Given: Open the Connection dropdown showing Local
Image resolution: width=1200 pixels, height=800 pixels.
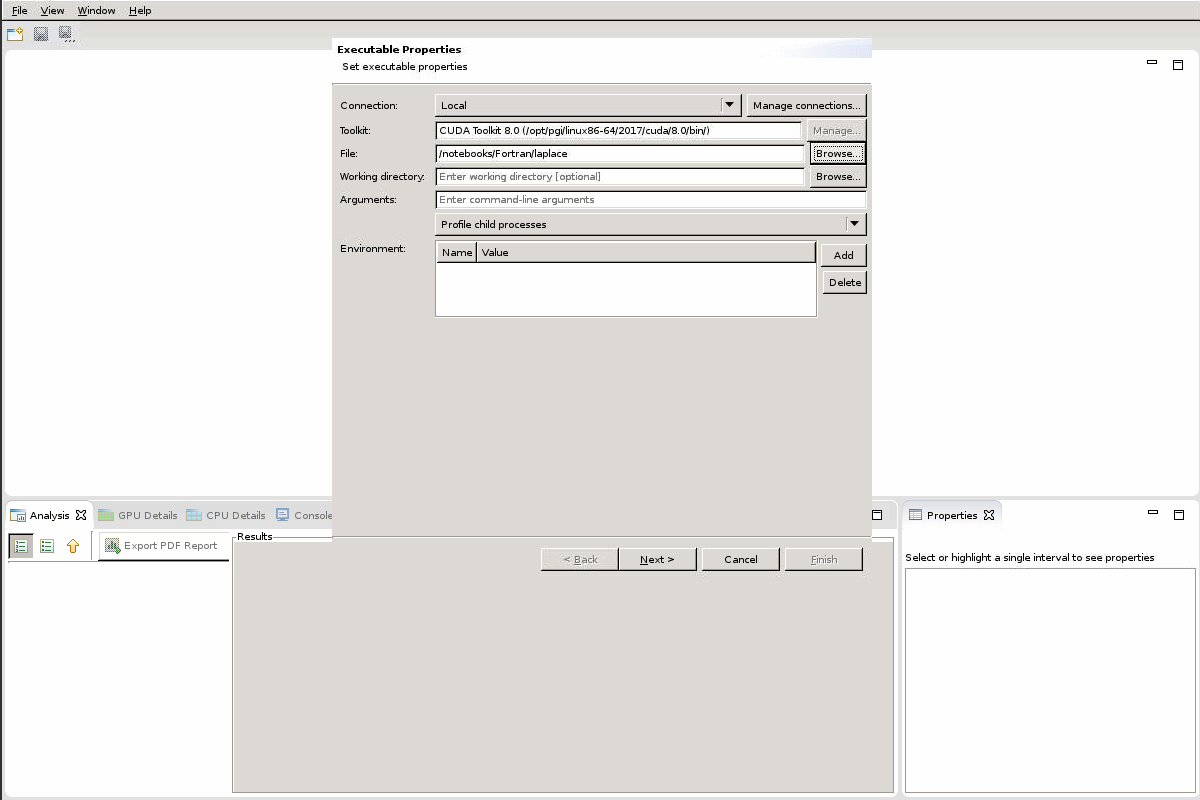Looking at the screenshot, I should tap(588, 105).
